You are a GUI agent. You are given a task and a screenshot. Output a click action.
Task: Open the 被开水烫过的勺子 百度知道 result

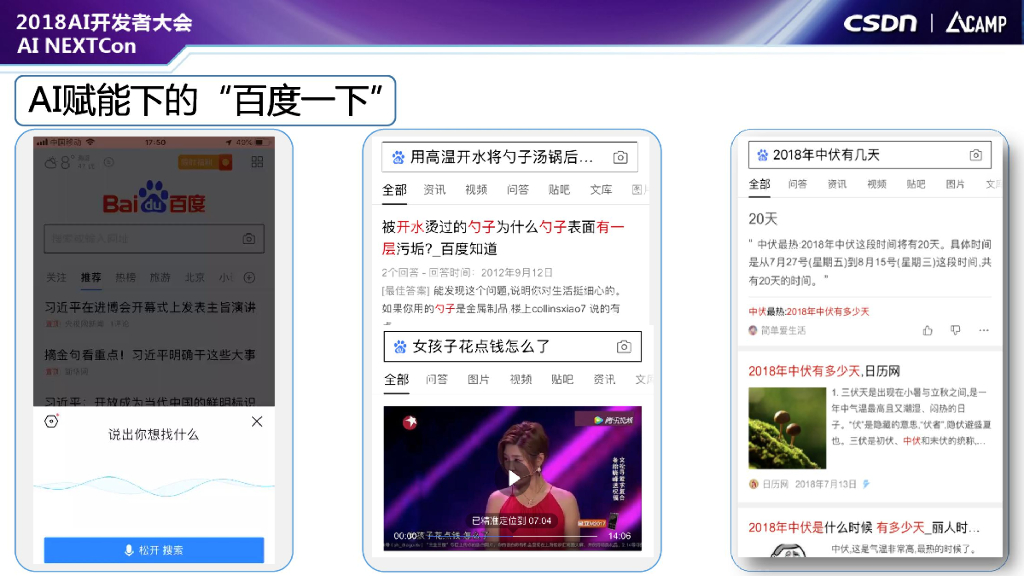[x=504, y=238]
